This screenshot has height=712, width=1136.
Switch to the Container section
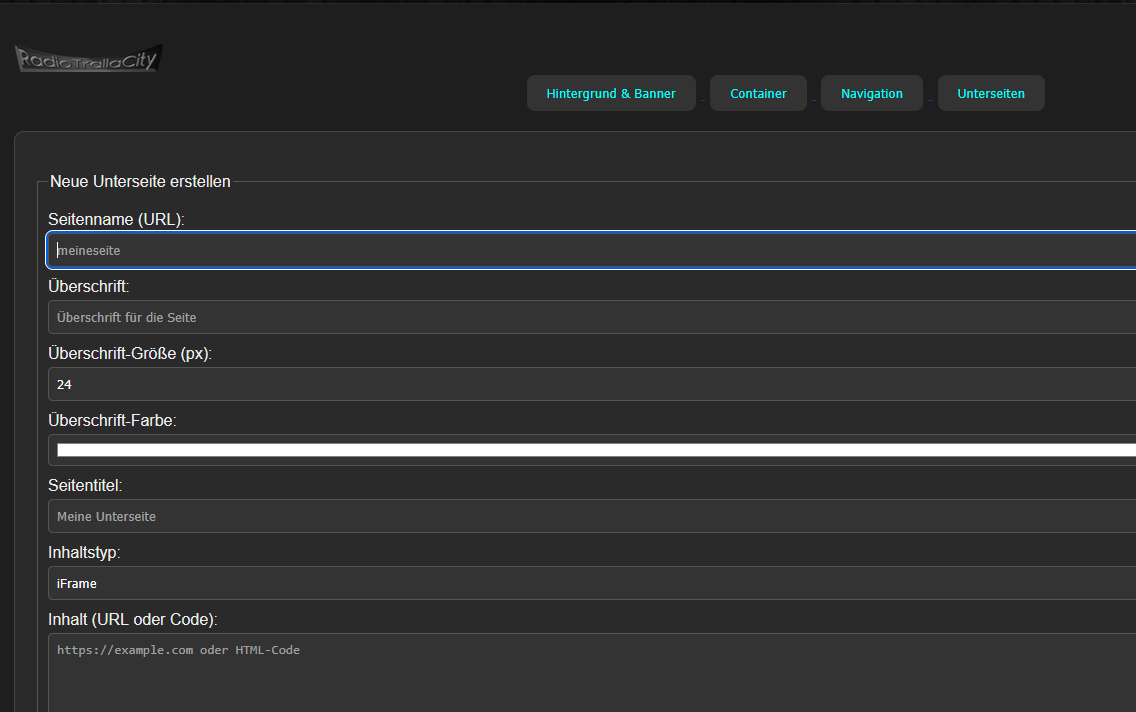click(x=758, y=93)
